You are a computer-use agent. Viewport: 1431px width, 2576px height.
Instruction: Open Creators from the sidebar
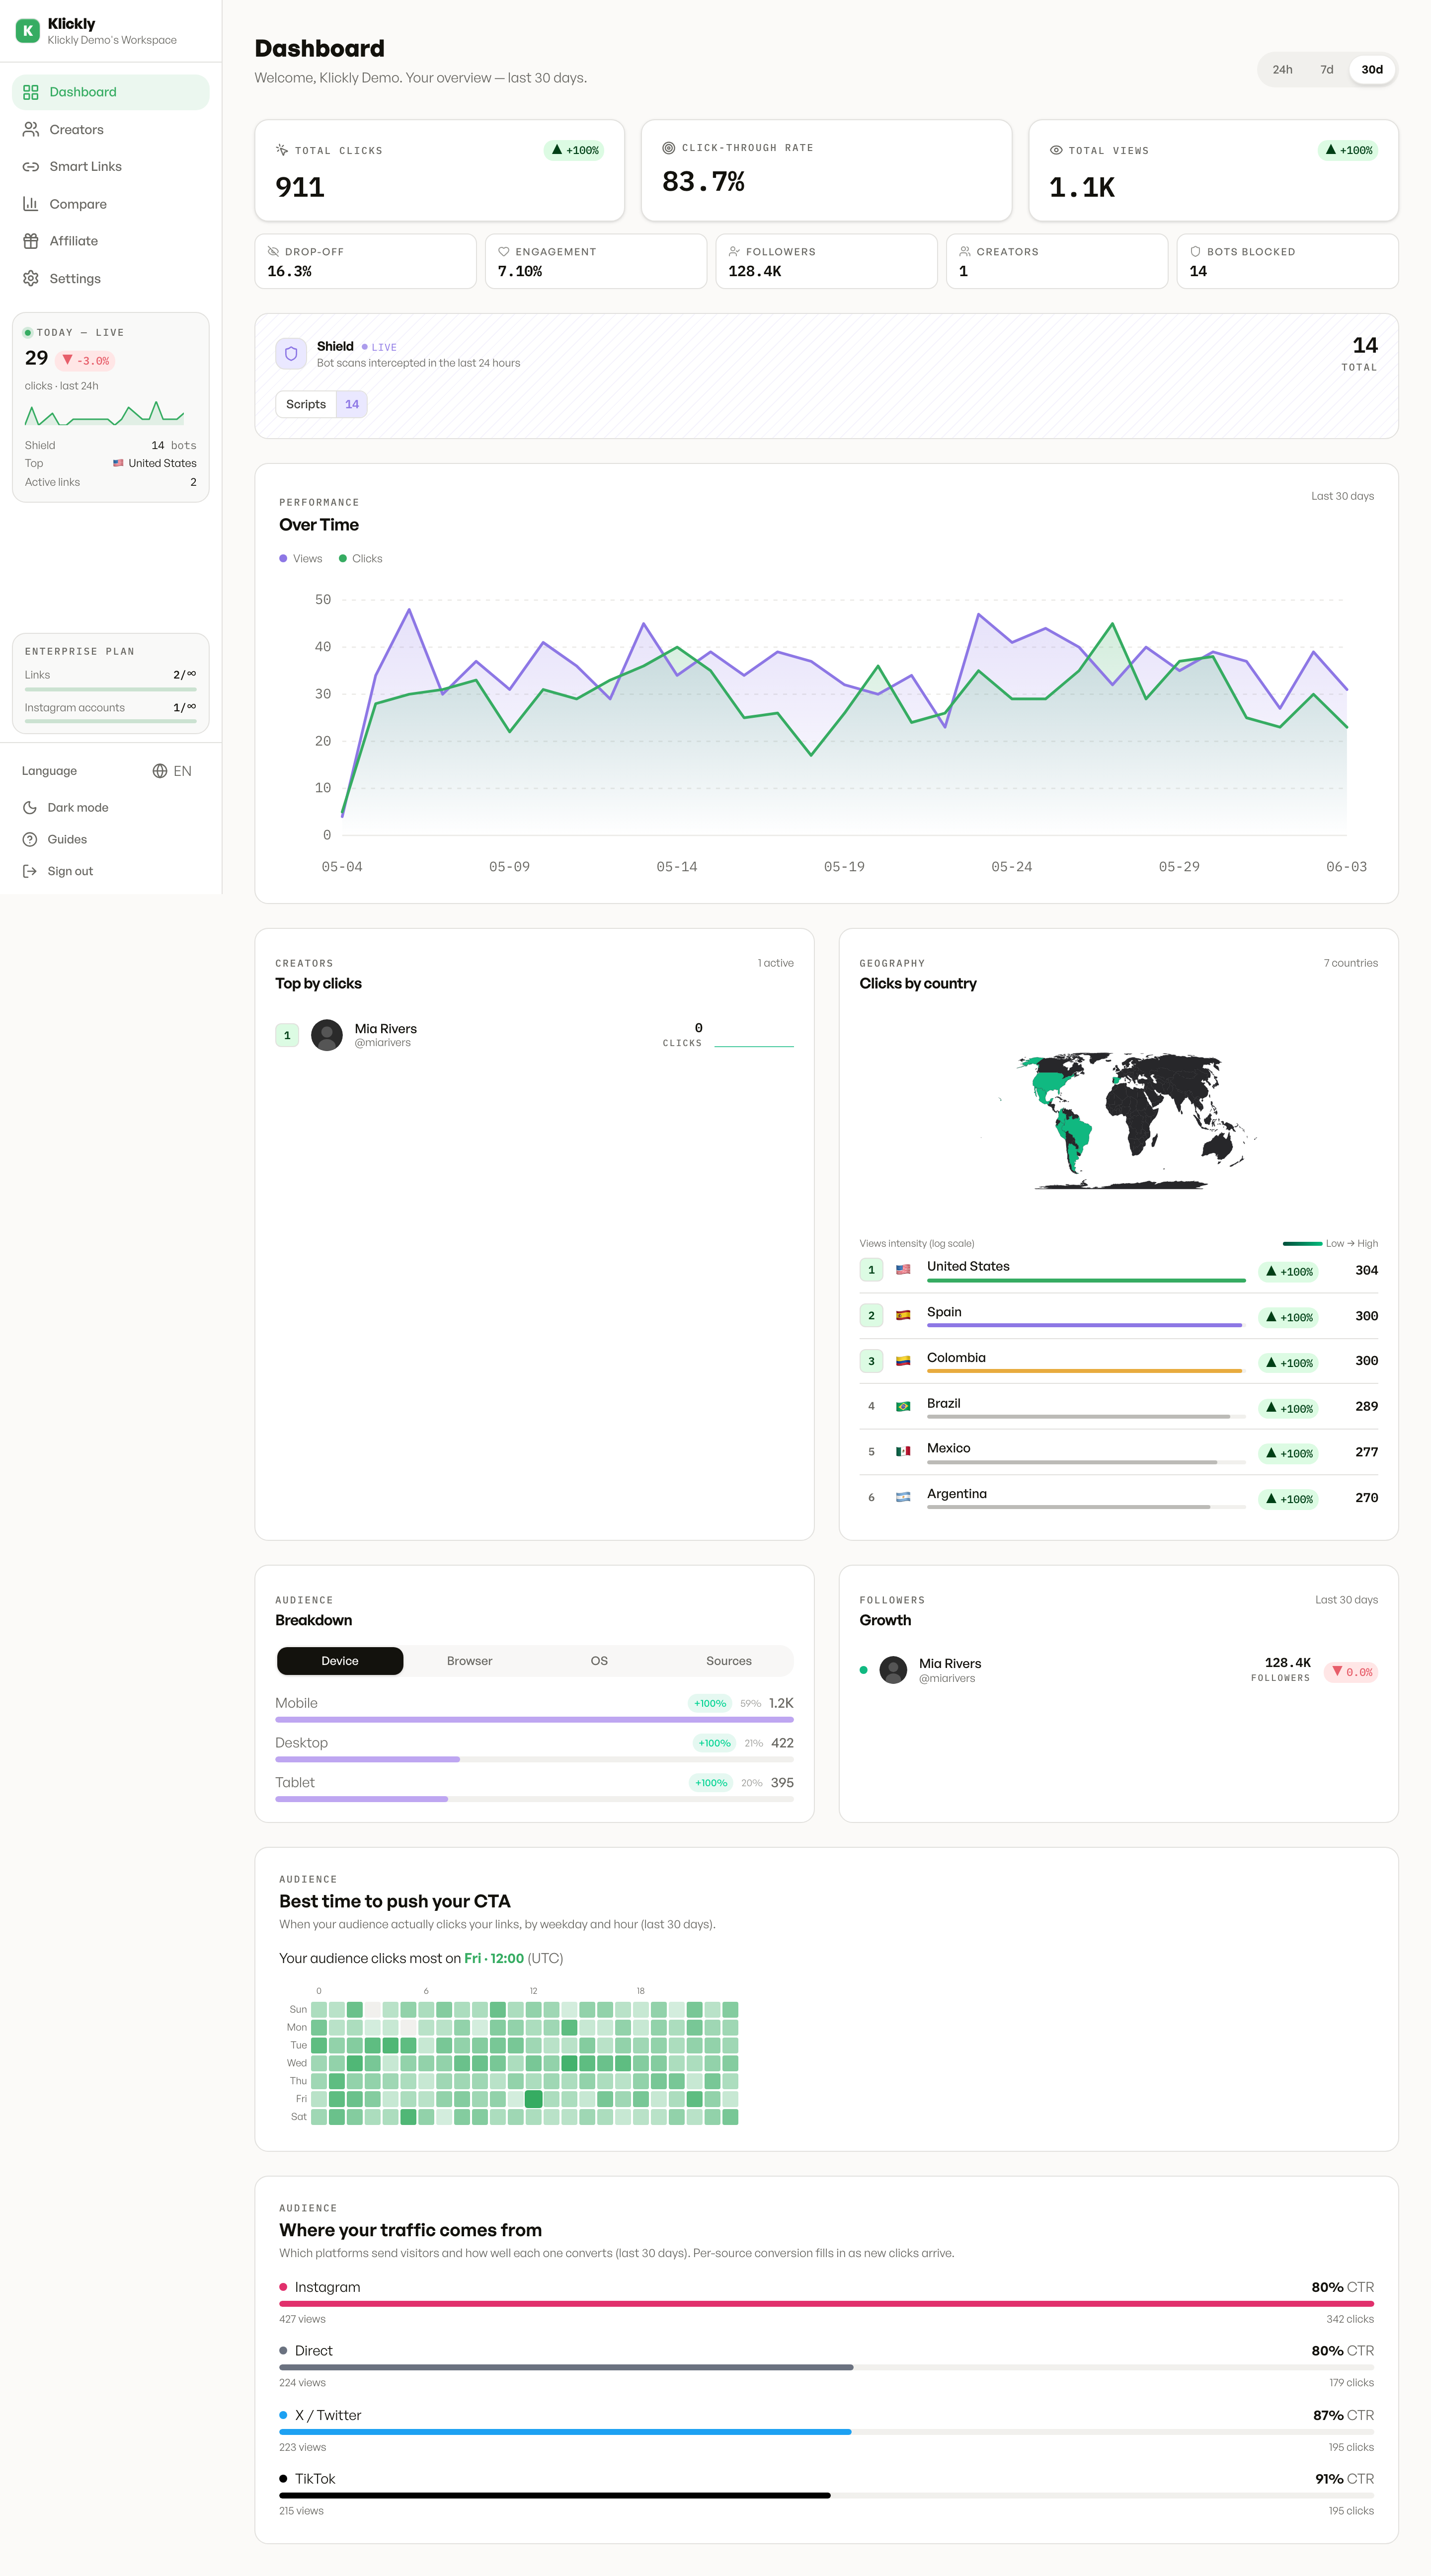coord(111,130)
